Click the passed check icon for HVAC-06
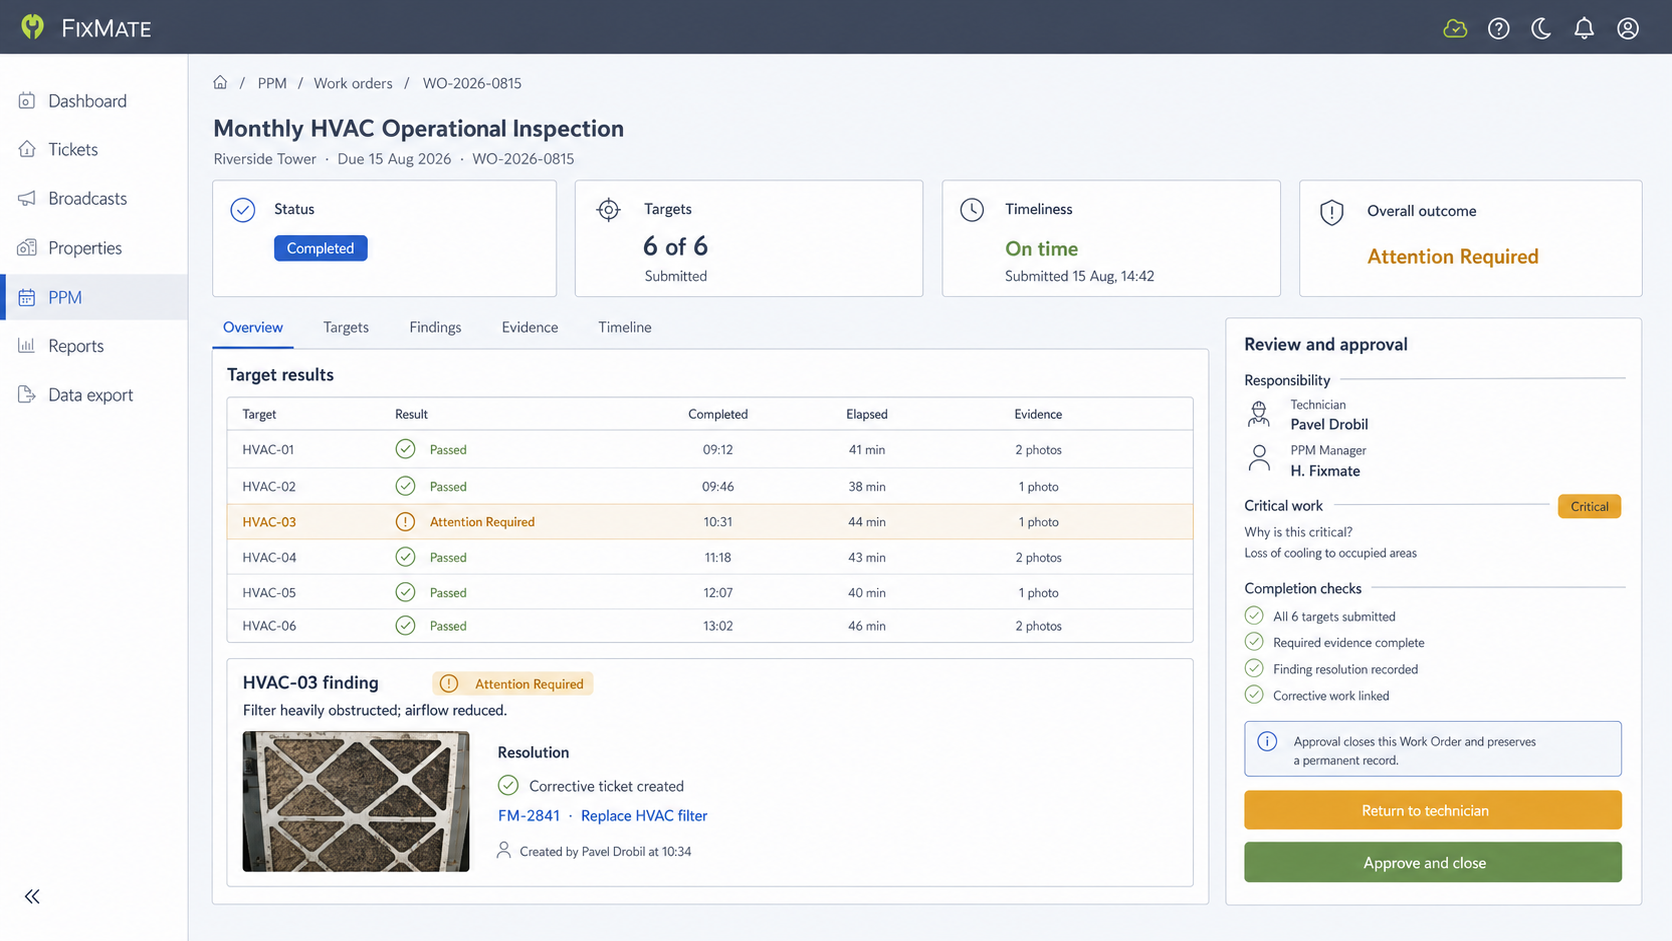This screenshot has width=1672, height=941. point(405,625)
